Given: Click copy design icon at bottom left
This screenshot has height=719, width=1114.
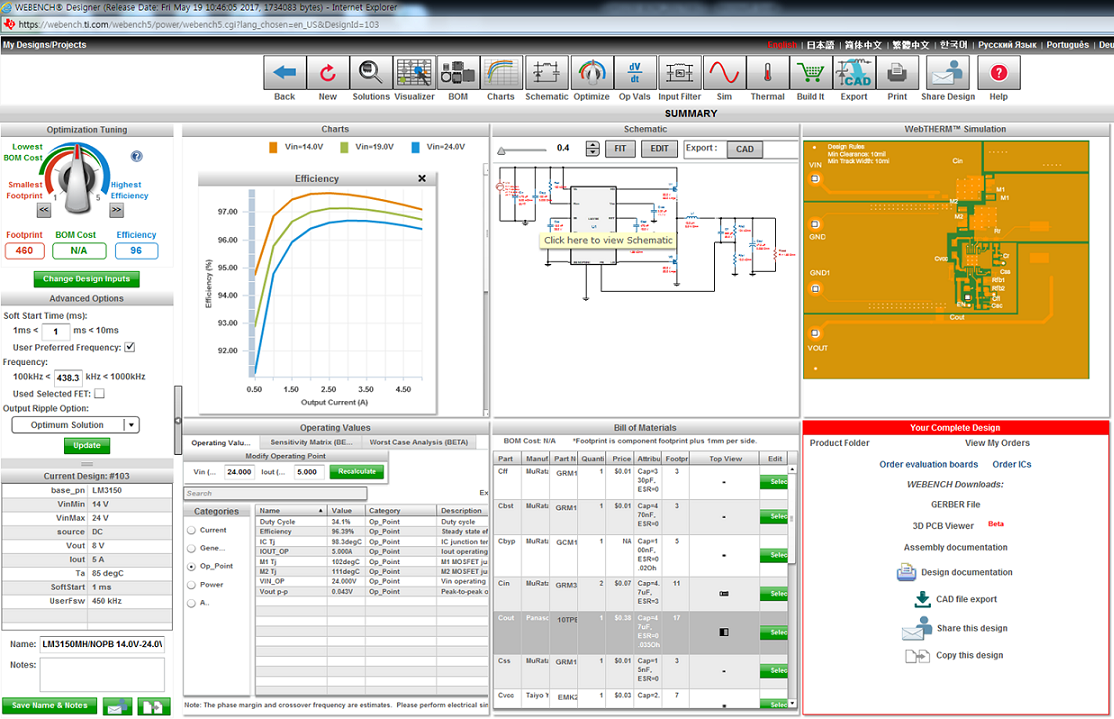Looking at the screenshot, I should click(x=154, y=706).
